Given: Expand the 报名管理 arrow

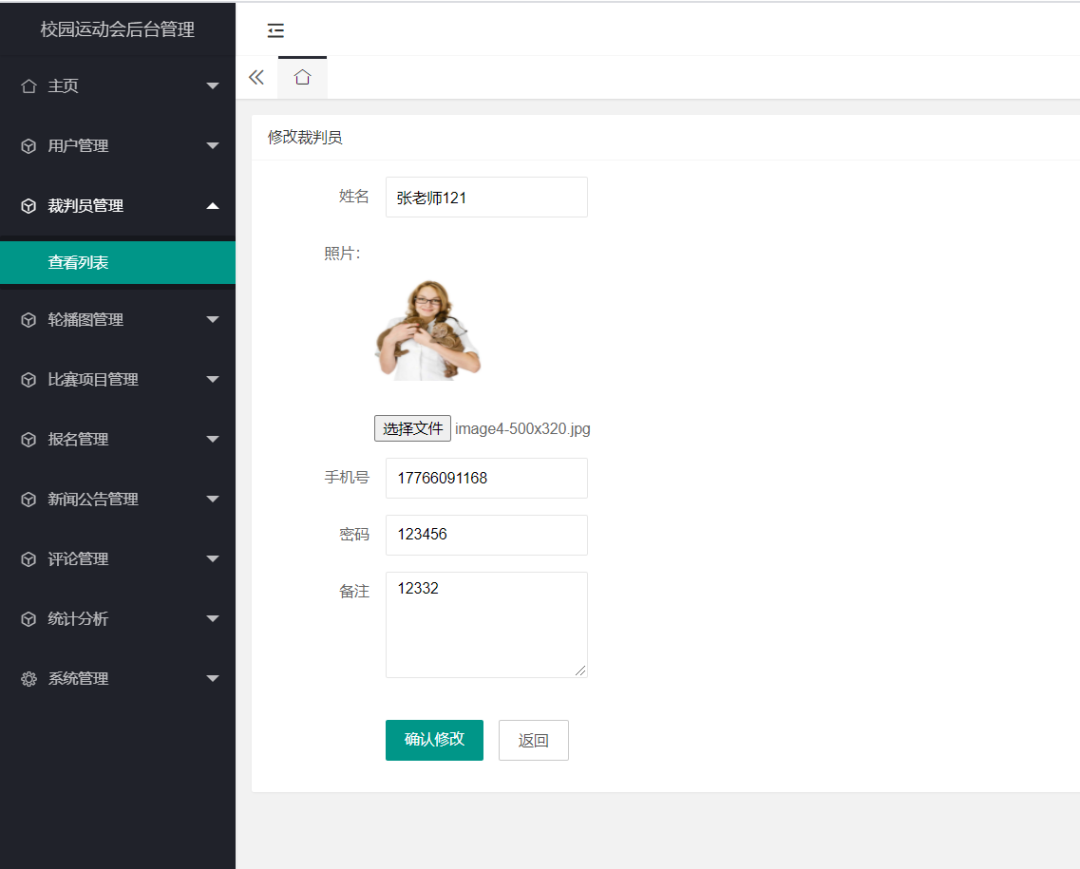Looking at the screenshot, I should click(x=213, y=439).
